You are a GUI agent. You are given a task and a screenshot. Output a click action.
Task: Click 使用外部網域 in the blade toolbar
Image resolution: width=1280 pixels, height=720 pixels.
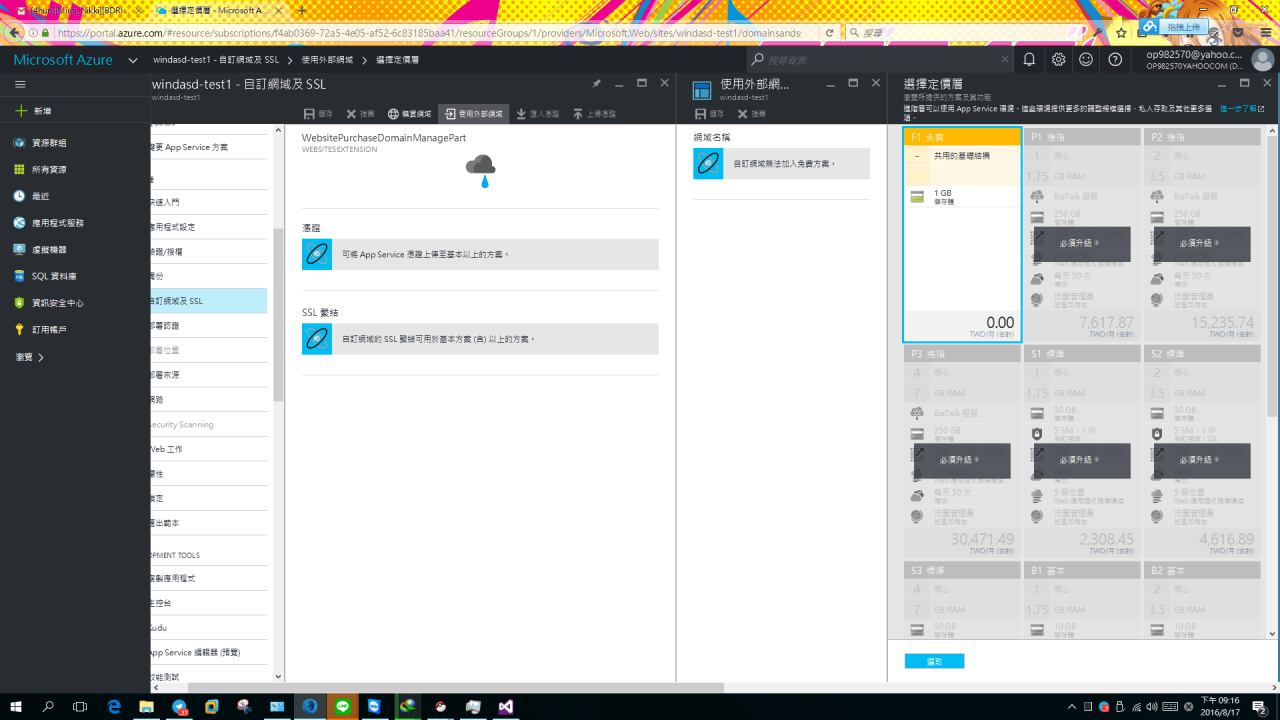click(473, 114)
